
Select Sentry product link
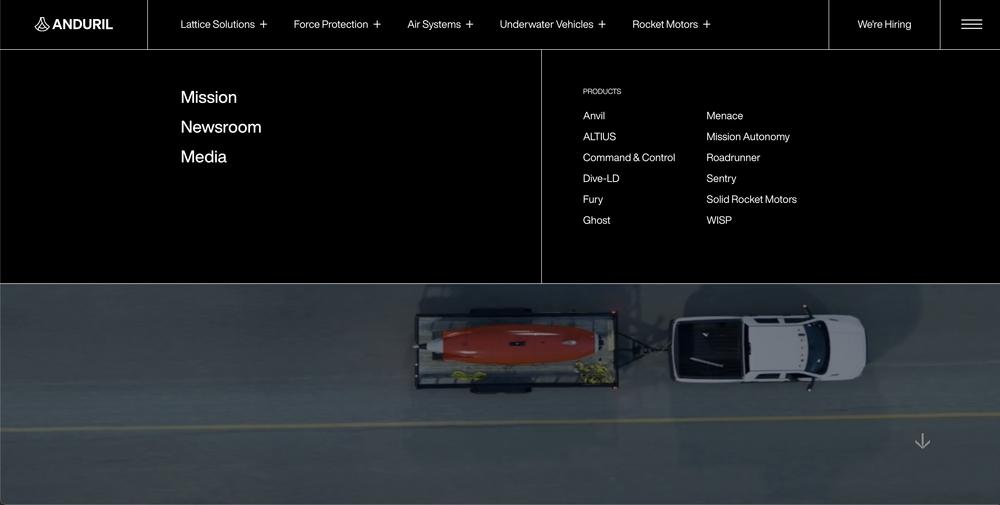(x=721, y=179)
